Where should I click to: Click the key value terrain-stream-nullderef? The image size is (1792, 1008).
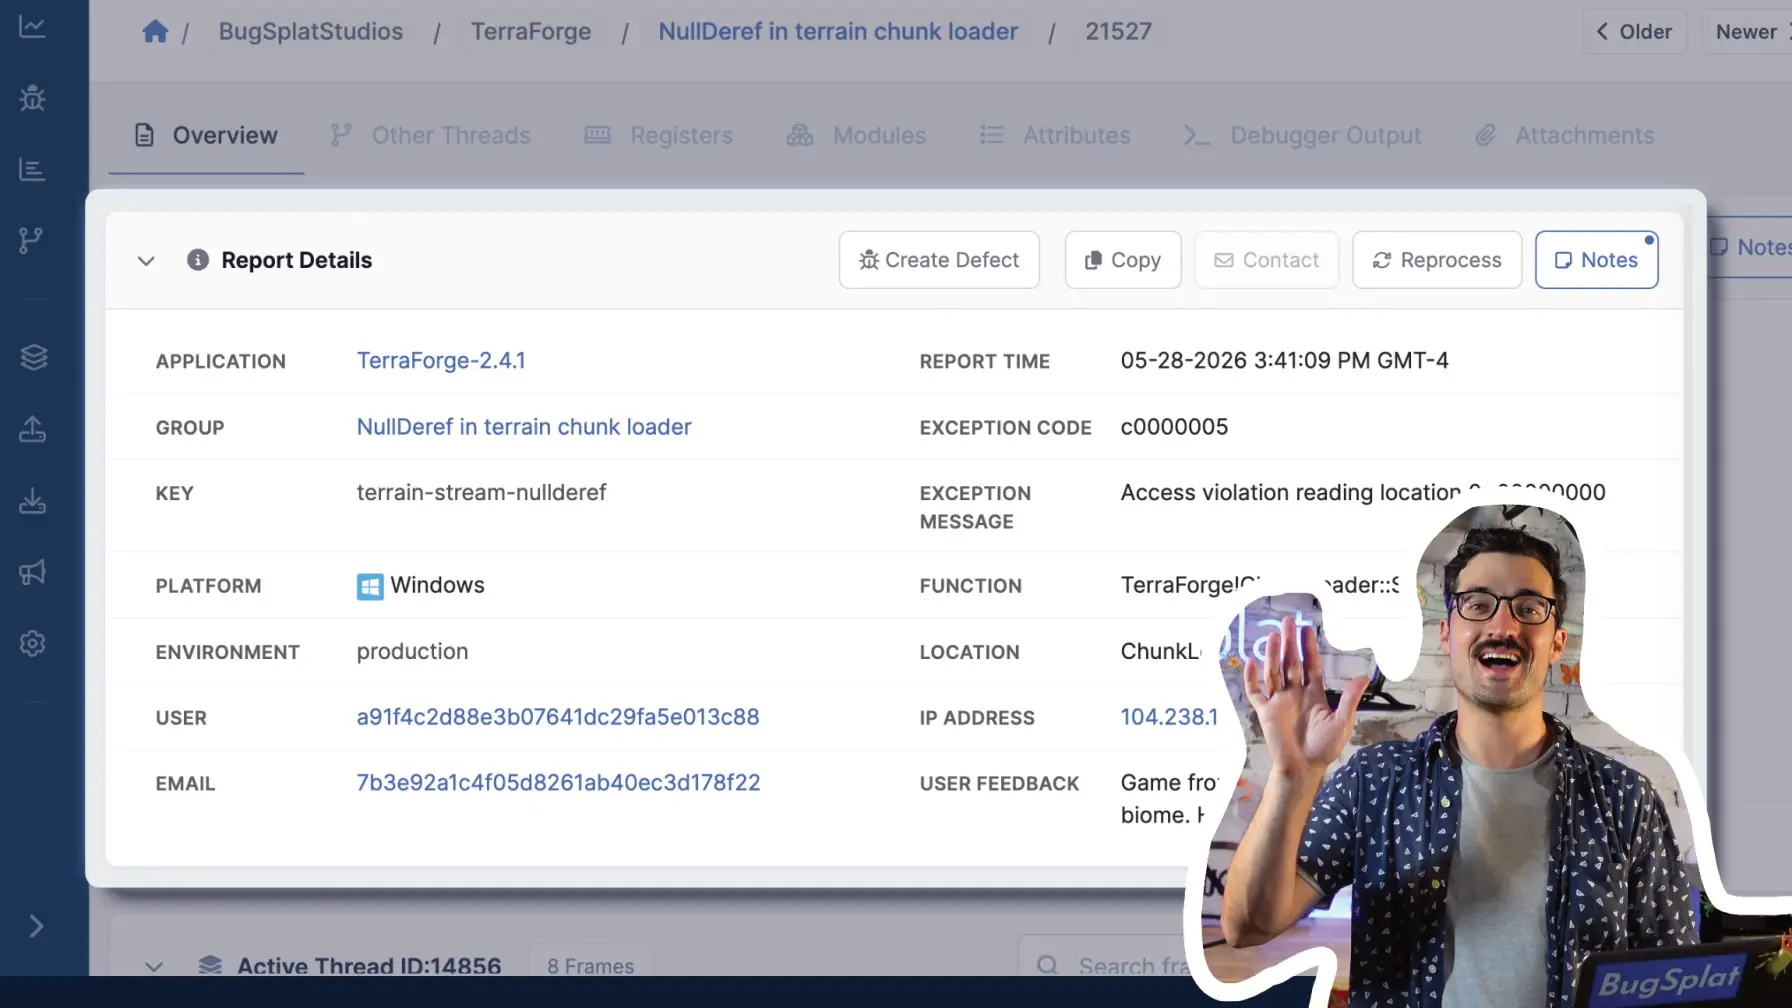coord(481,493)
